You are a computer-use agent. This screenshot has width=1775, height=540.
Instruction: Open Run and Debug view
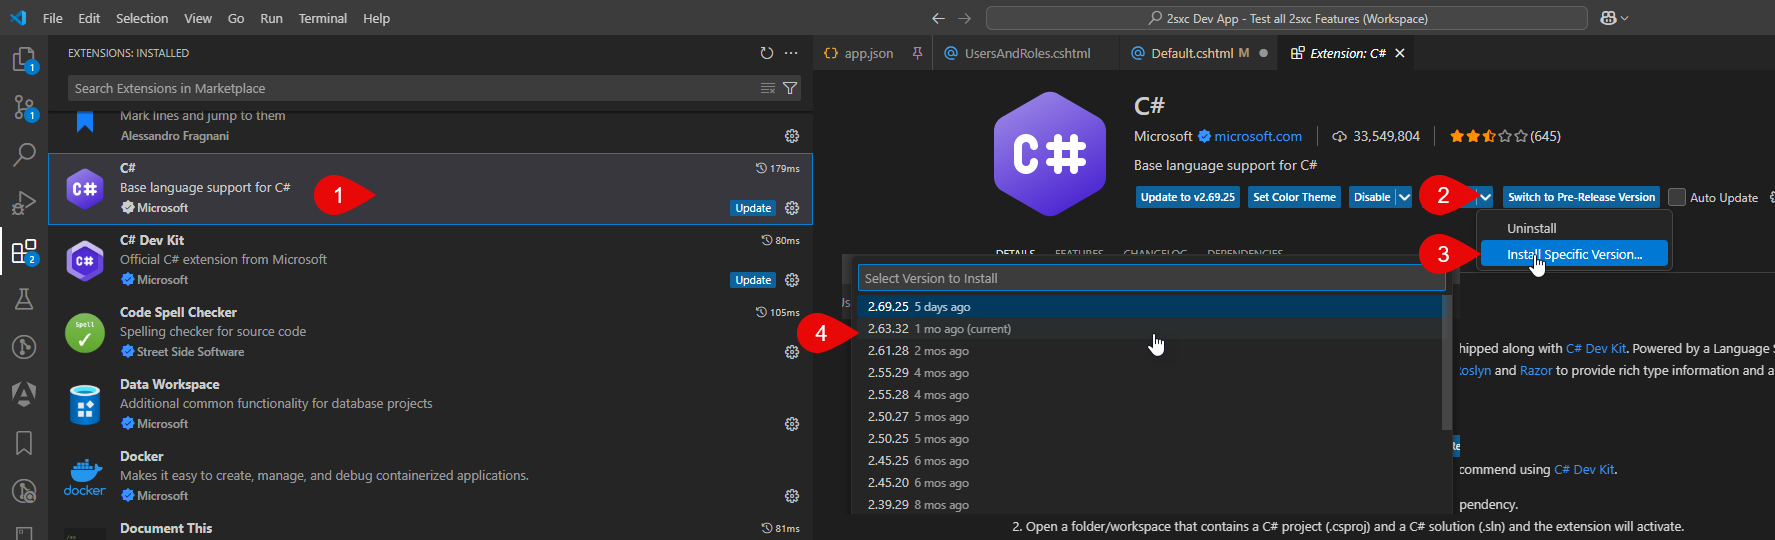coord(24,203)
